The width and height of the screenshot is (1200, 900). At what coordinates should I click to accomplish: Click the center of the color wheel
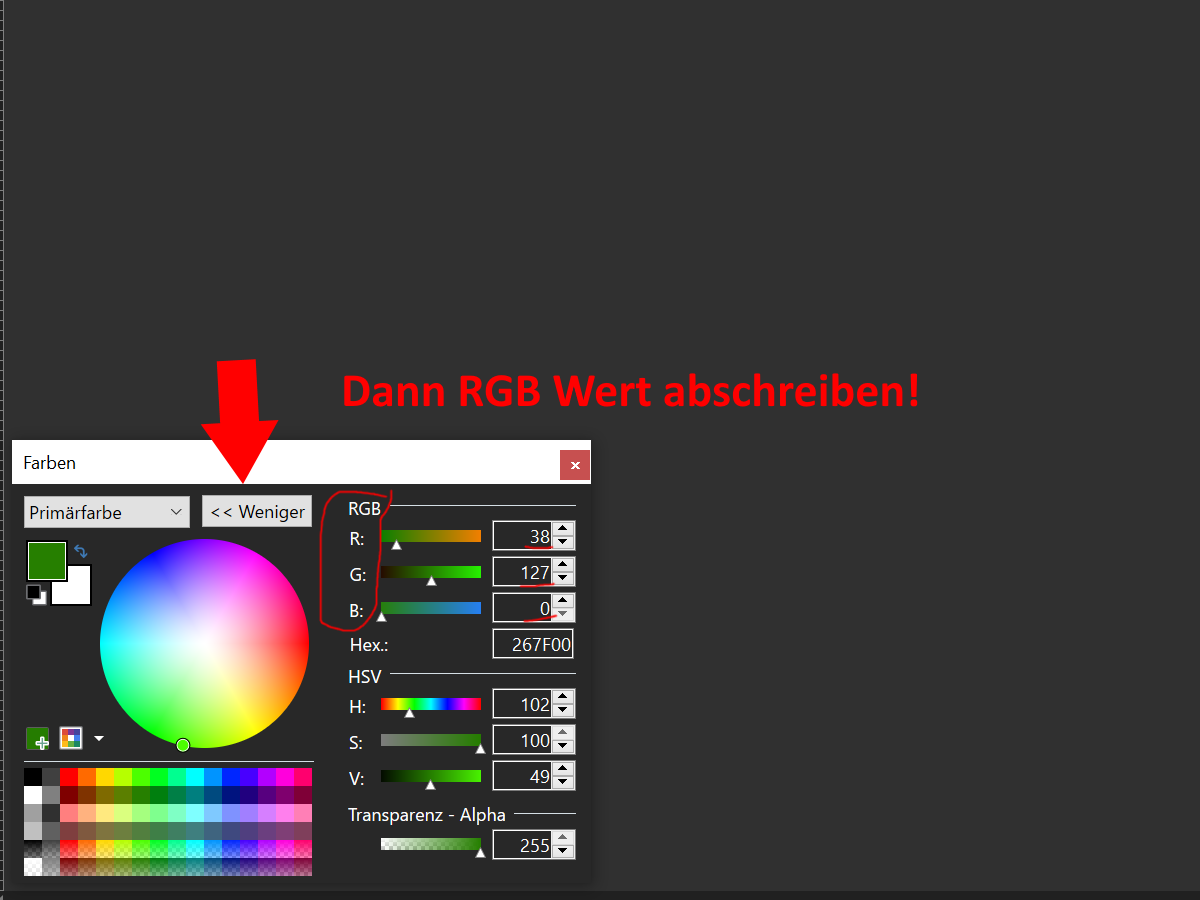pyautogui.click(x=205, y=643)
